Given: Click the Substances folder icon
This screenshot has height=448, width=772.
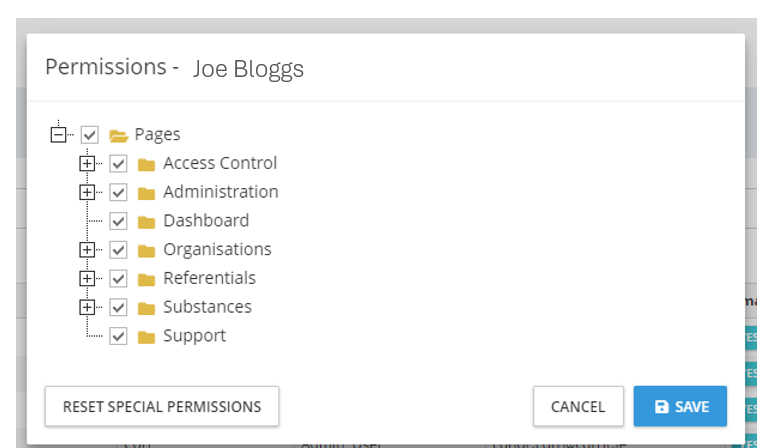Looking at the screenshot, I should (x=147, y=308).
